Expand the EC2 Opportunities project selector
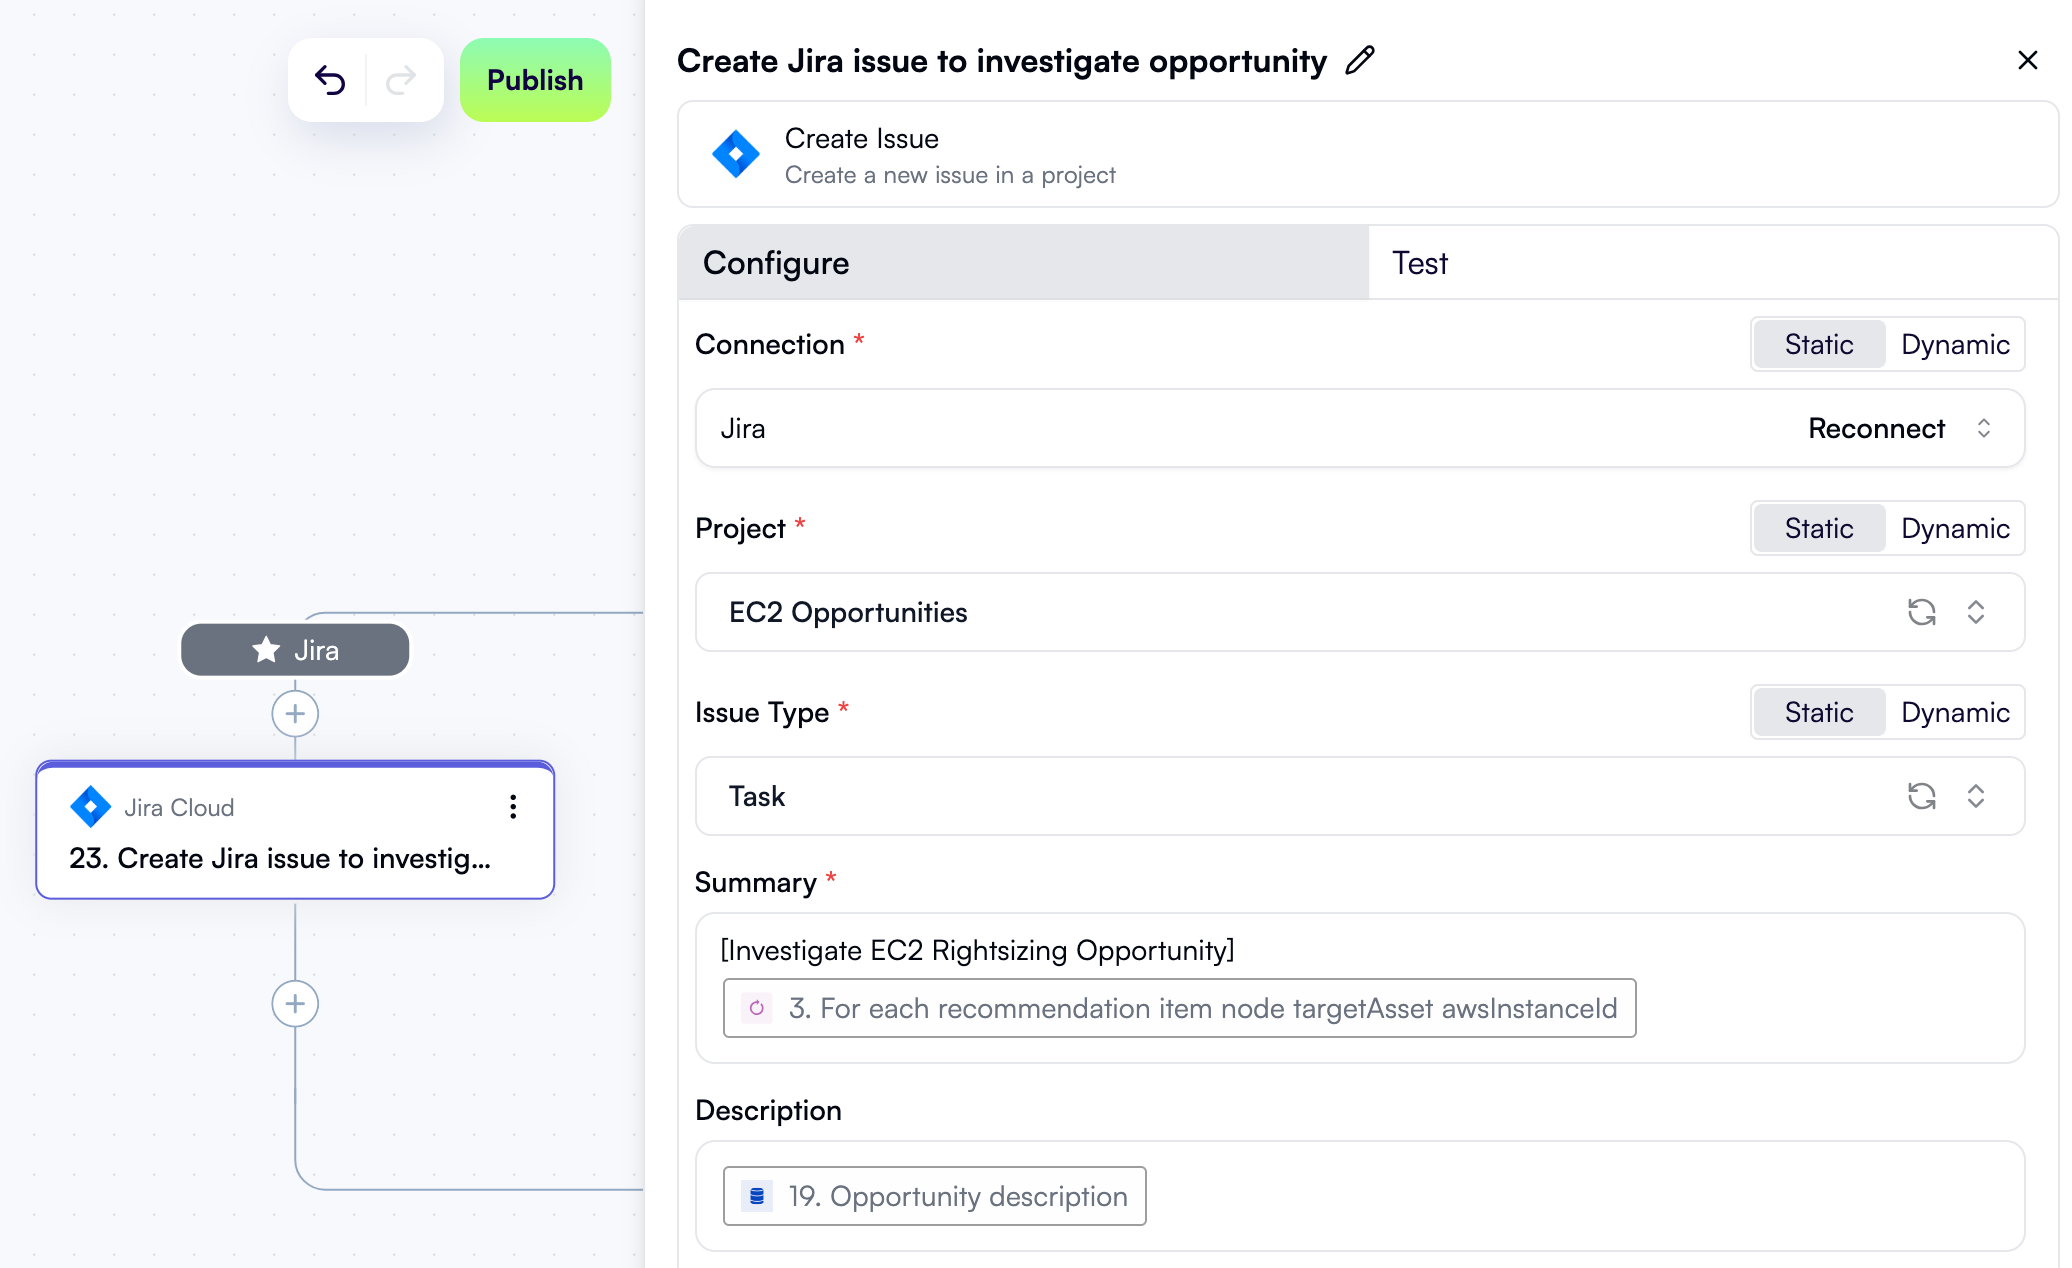Image resolution: width=2072 pixels, height=1268 pixels. 1975,612
